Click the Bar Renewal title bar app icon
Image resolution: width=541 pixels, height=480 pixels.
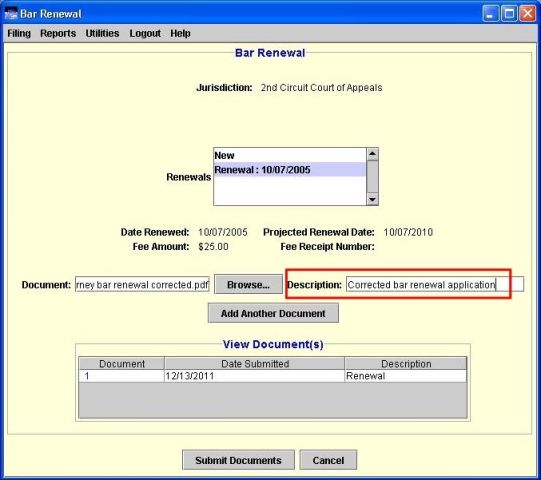(x=11, y=14)
